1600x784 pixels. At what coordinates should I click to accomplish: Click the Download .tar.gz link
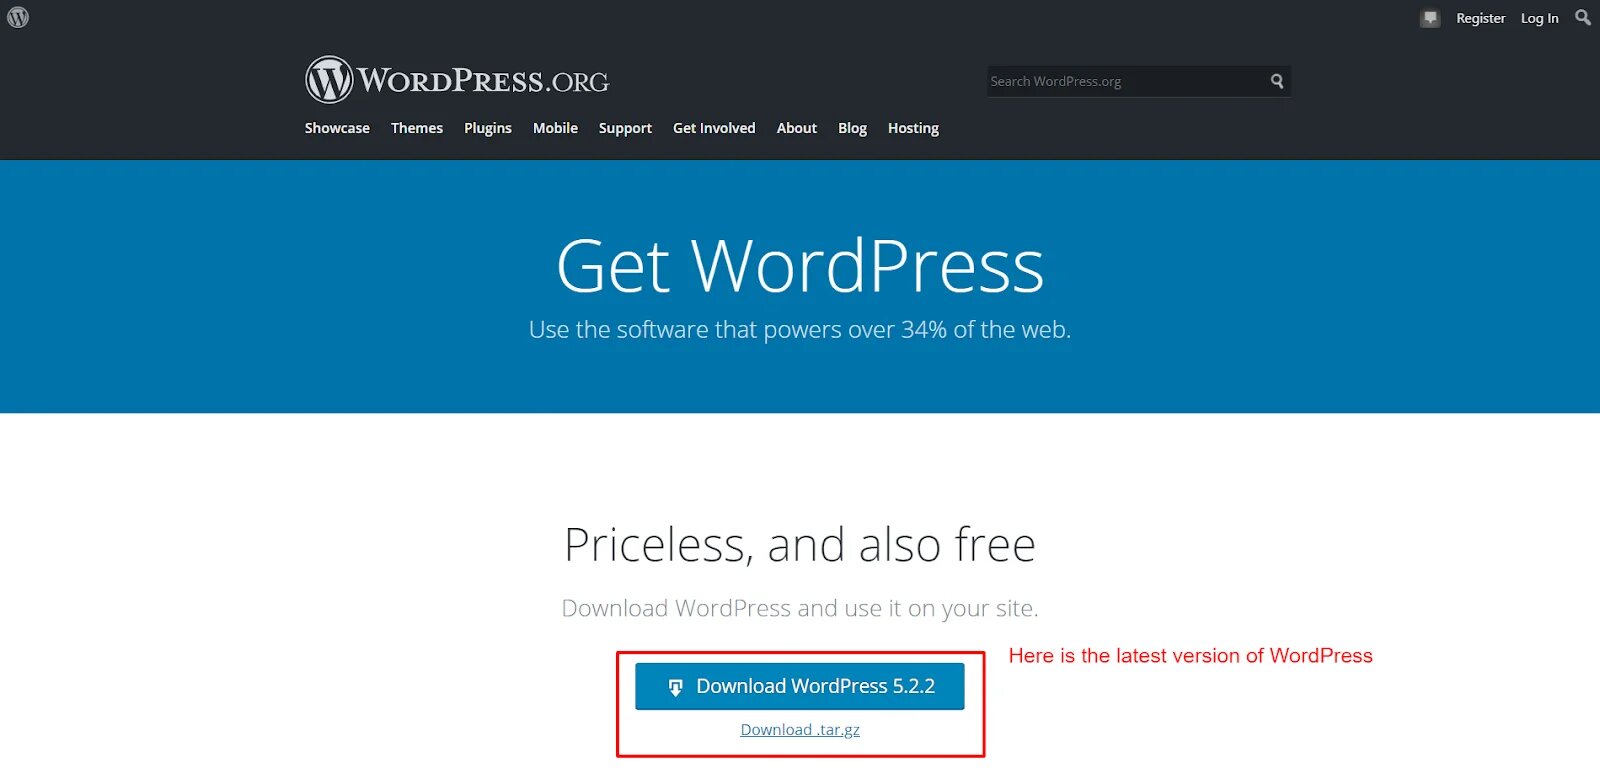click(x=800, y=730)
